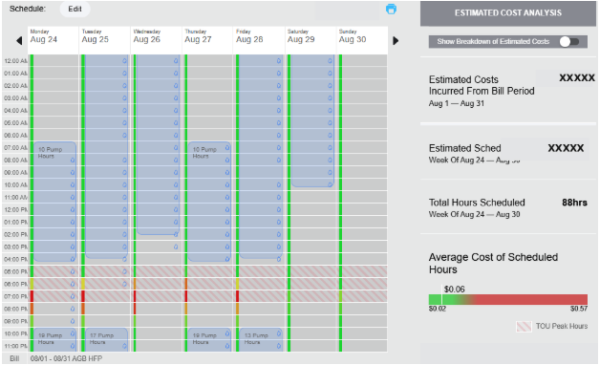Image resolution: width=600 pixels, height=365 pixels.
Task: Click the 04:00 PM time row label
Action: (x=16, y=259)
